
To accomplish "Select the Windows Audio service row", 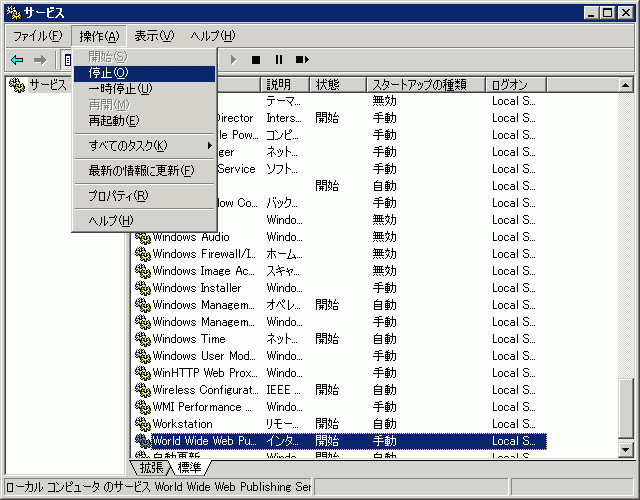I will pos(340,237).
